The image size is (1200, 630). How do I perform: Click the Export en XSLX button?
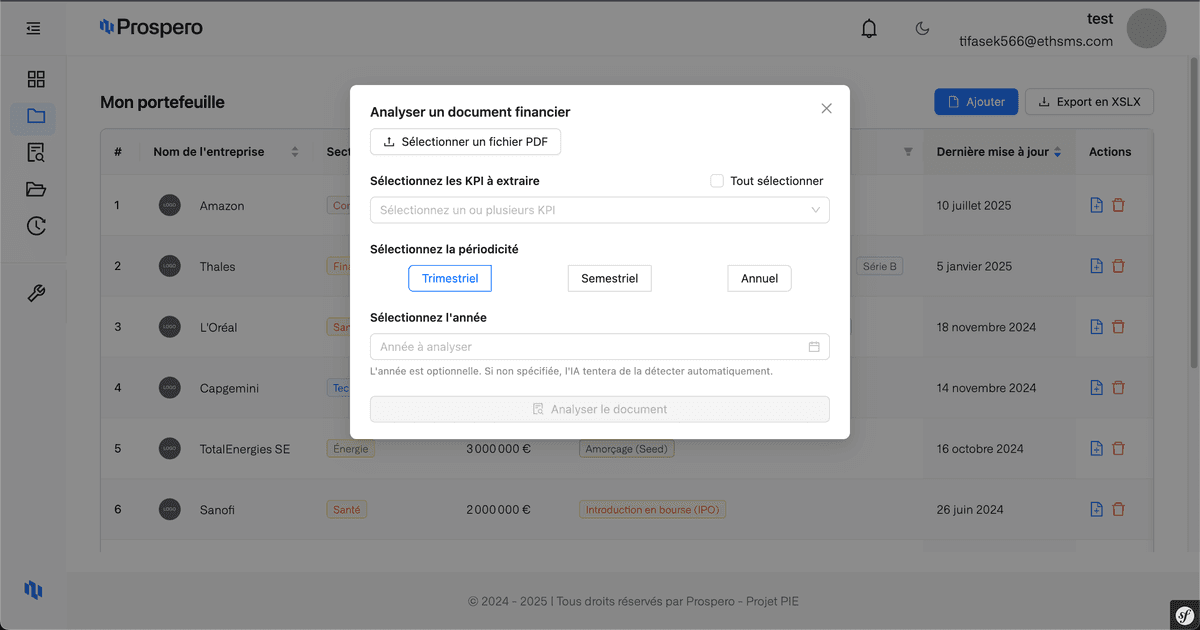1089,101
